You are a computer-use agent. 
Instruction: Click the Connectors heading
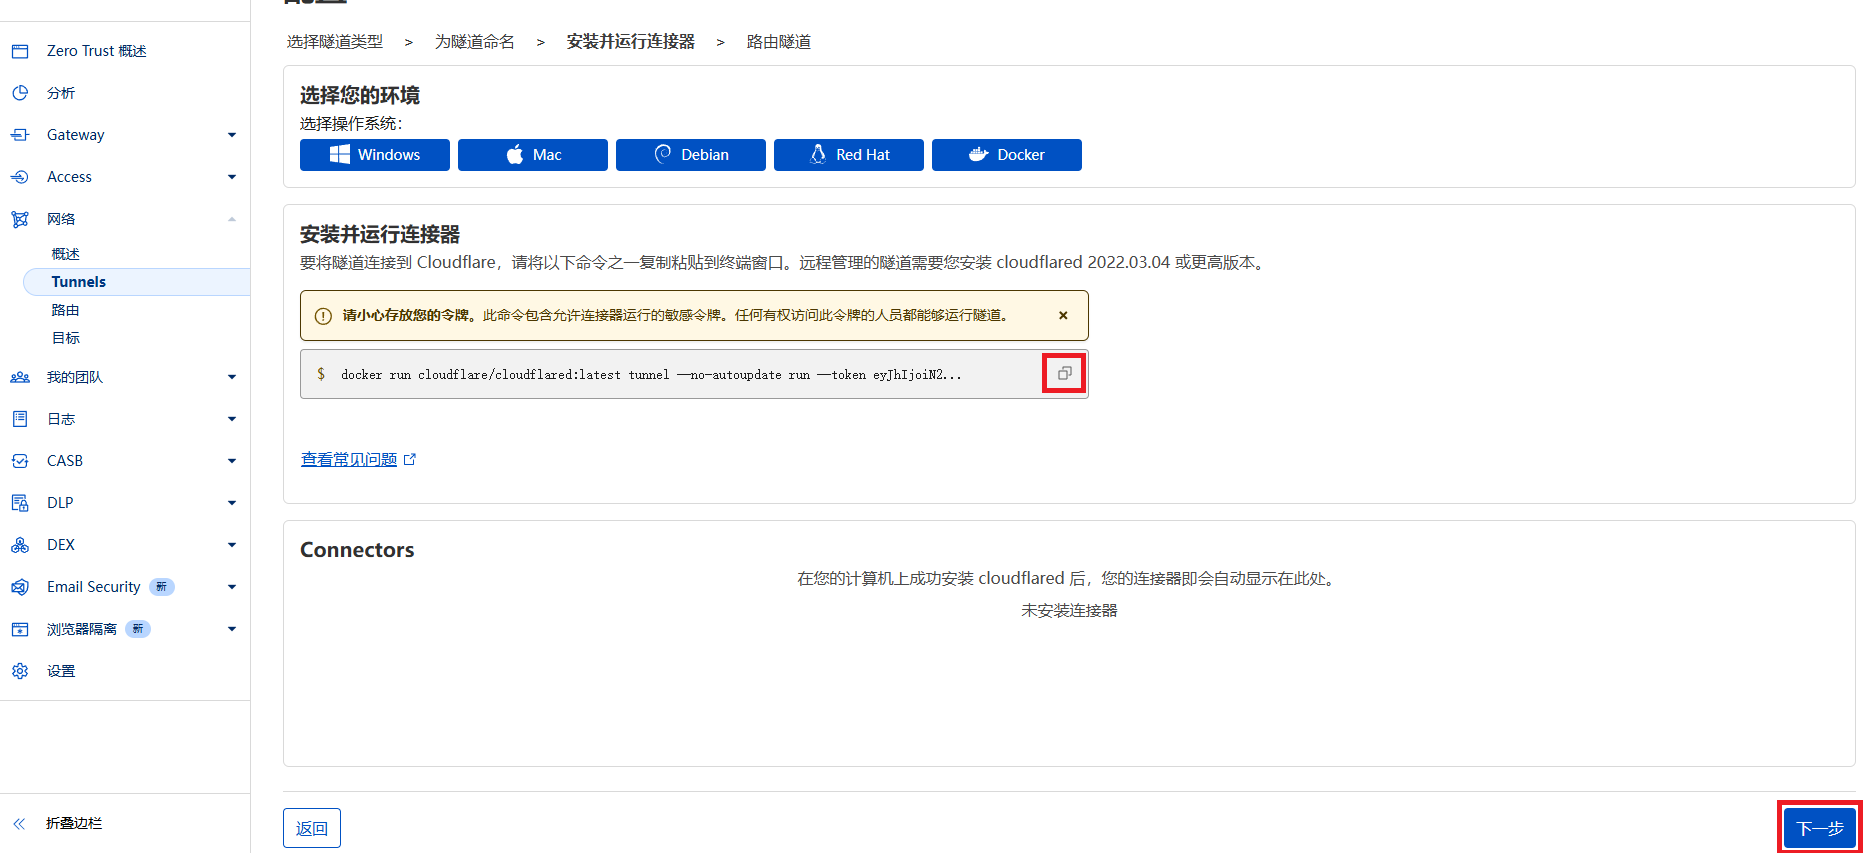coord(357,550)
